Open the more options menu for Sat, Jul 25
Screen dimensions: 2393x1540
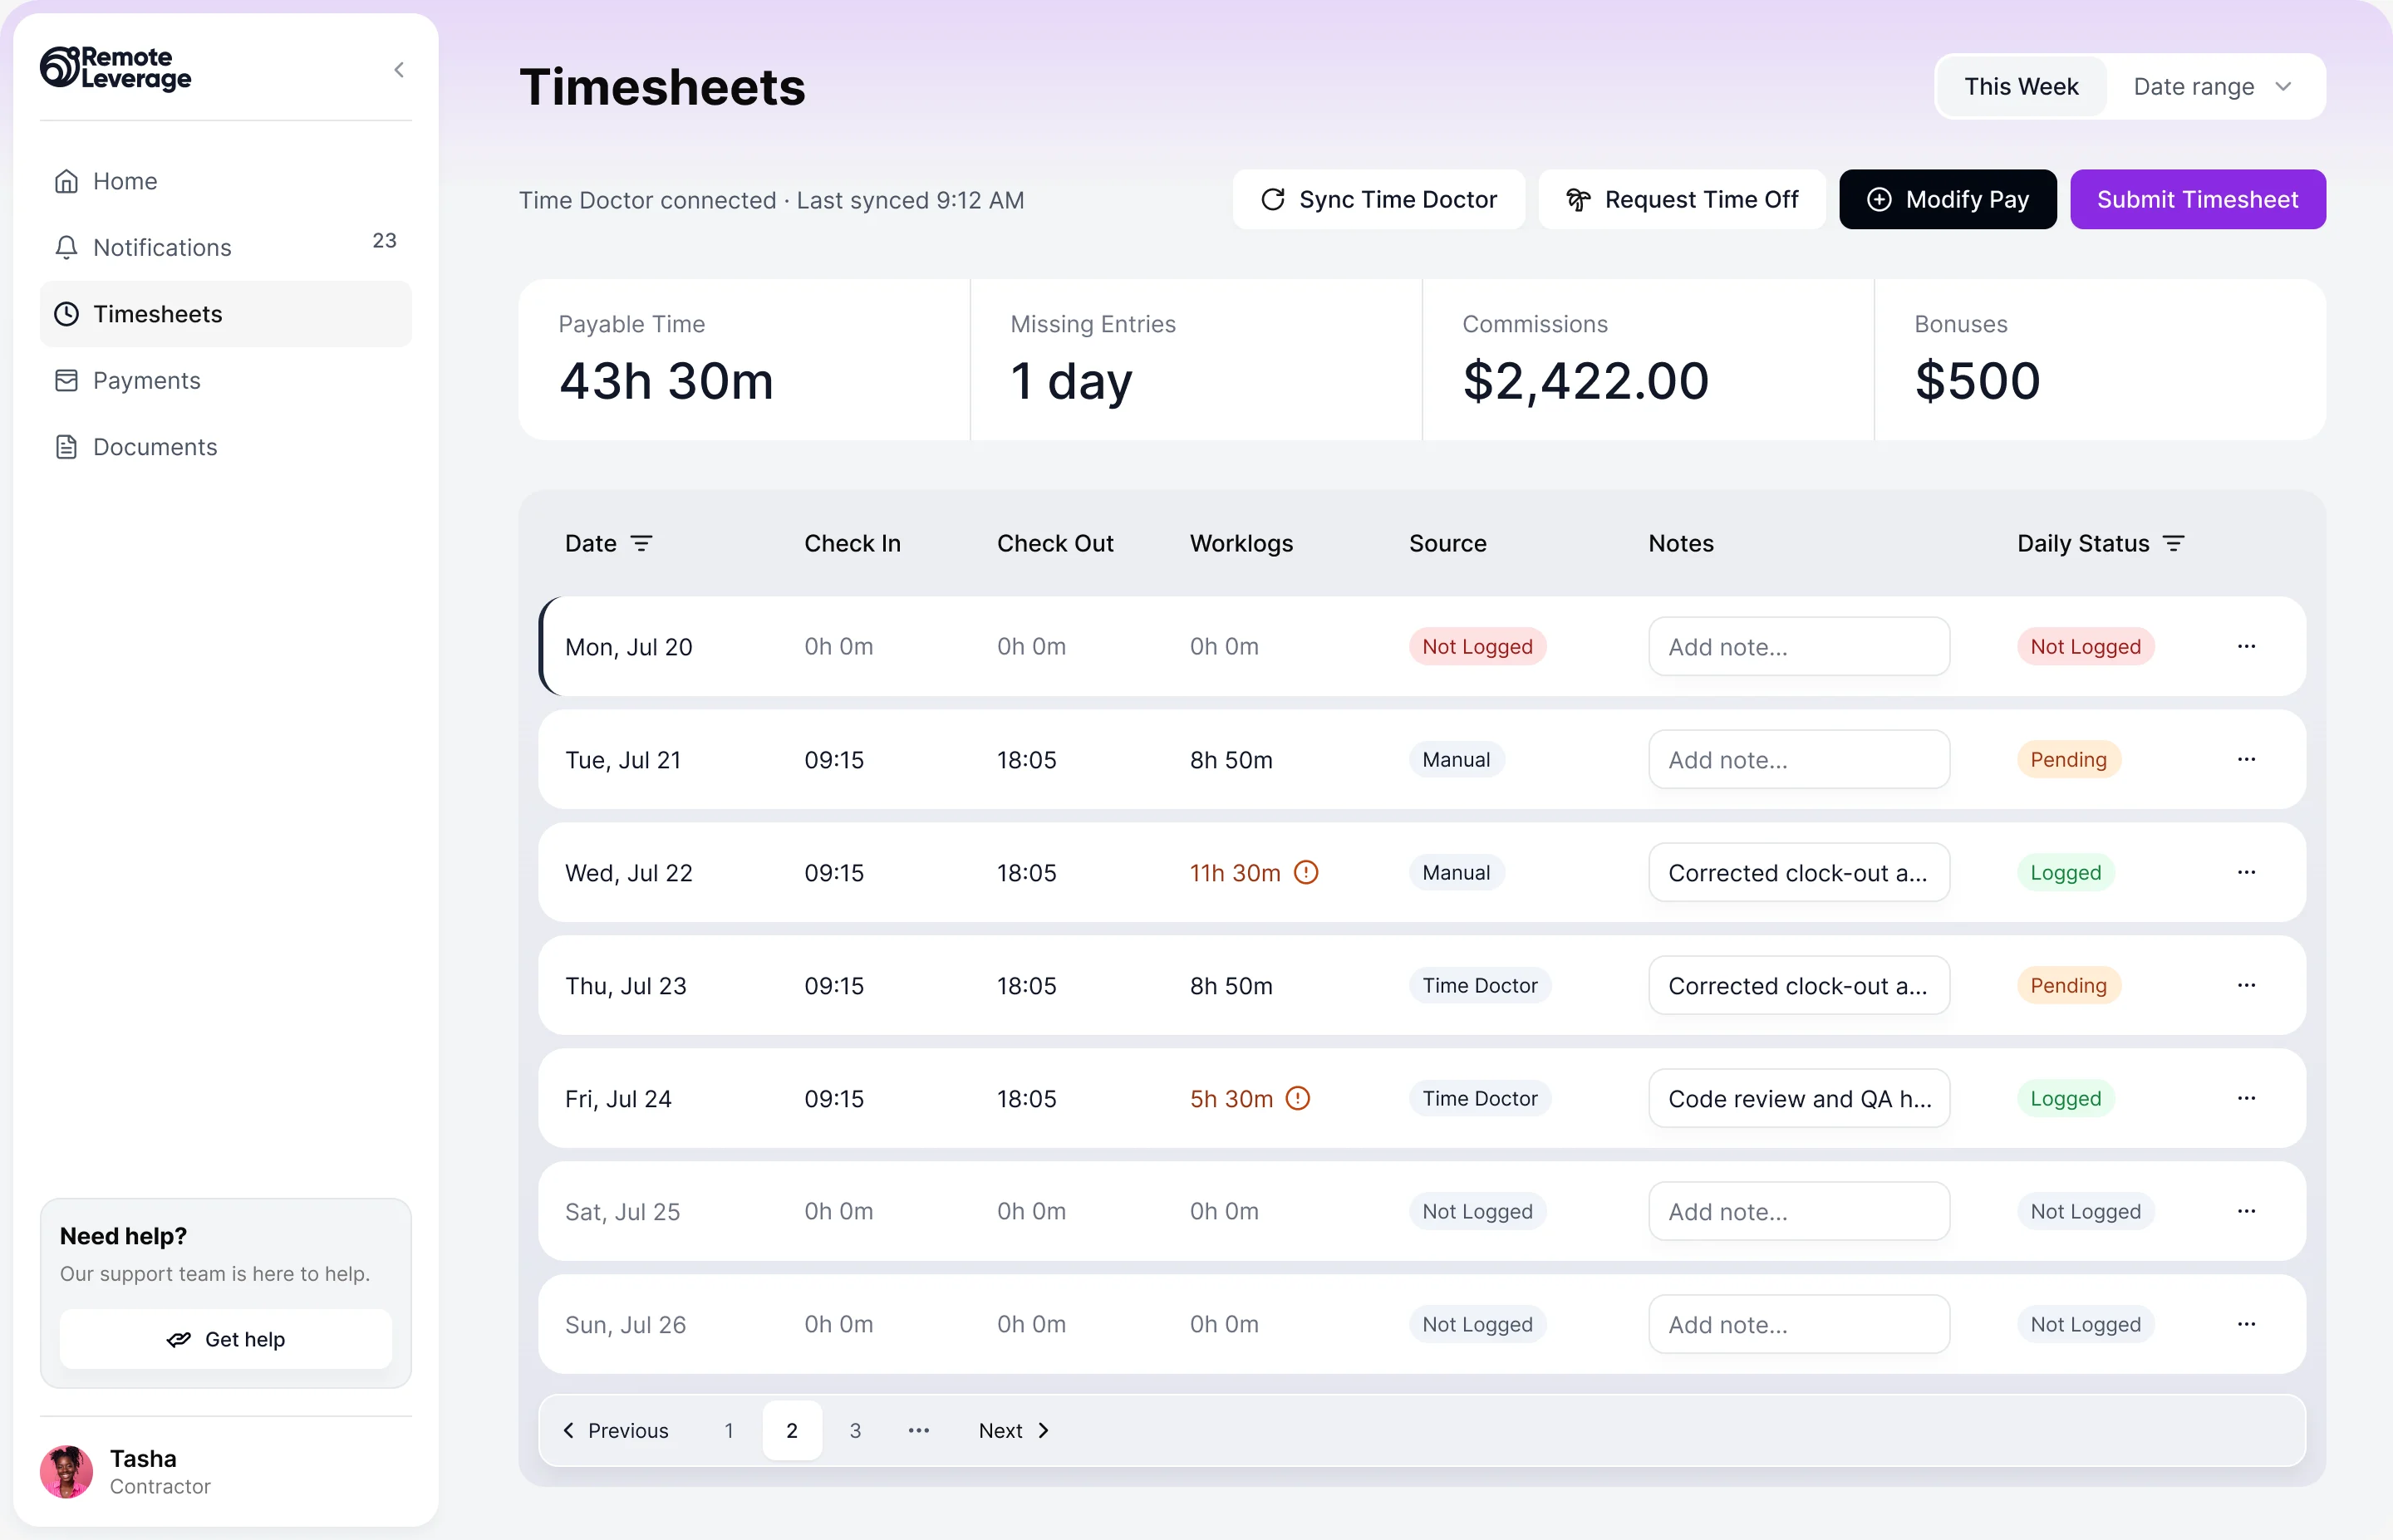click(2246, 1211)
